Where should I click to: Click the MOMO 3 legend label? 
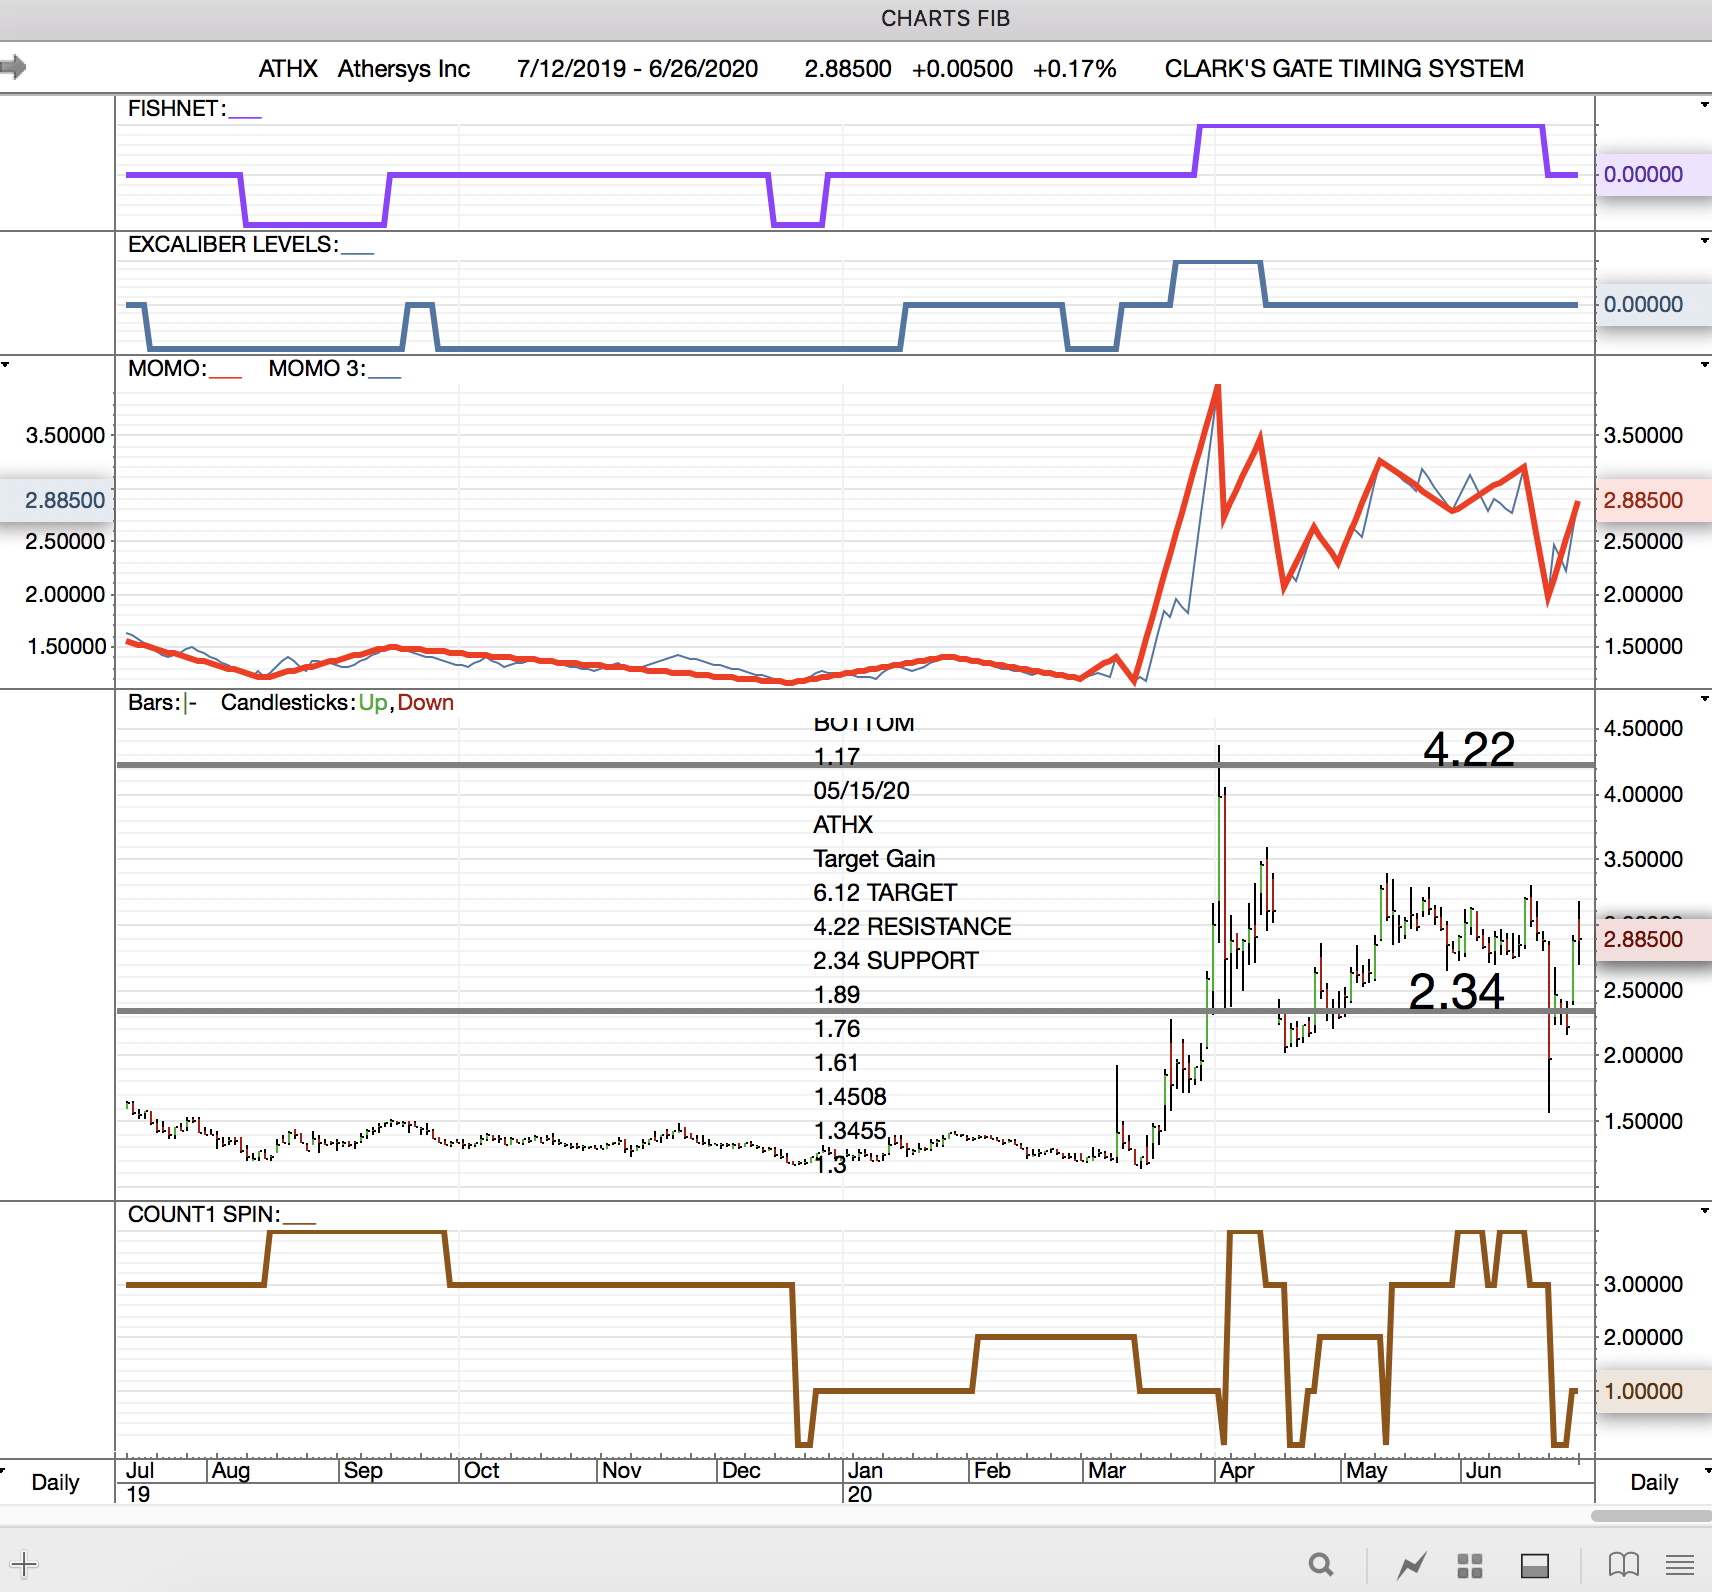coord(317,368)
